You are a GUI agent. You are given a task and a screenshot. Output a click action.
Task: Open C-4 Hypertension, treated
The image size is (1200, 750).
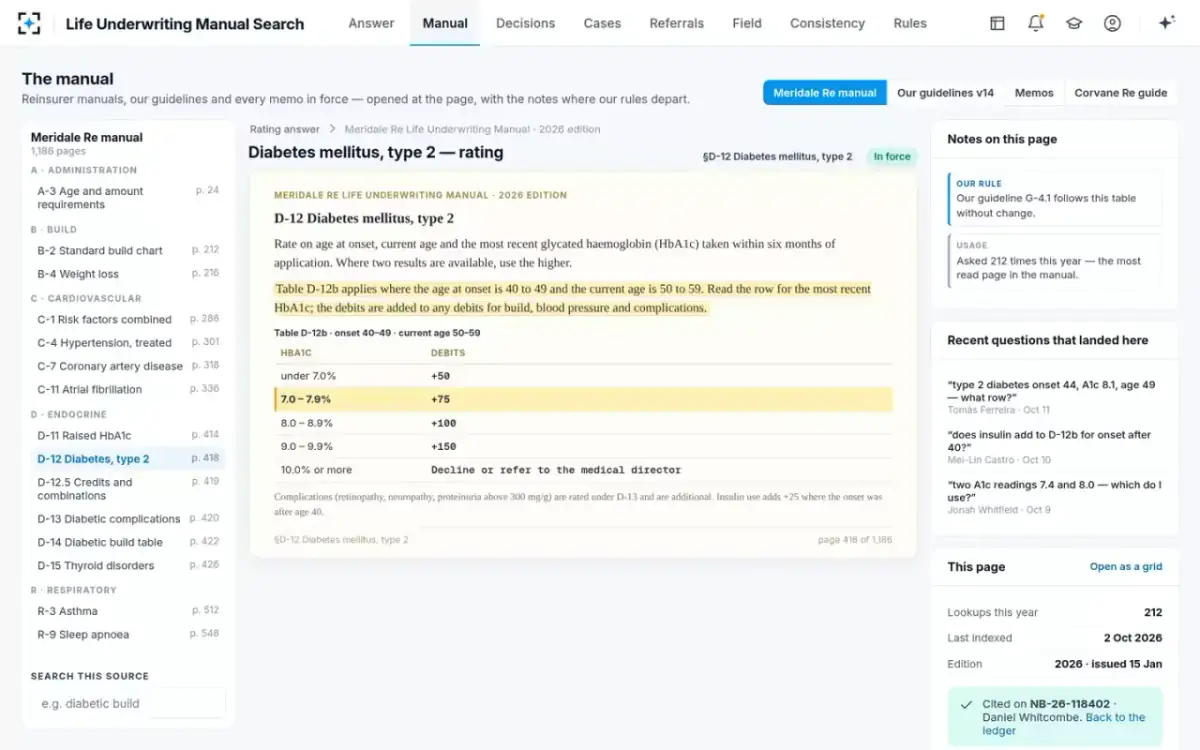(128, 342)
